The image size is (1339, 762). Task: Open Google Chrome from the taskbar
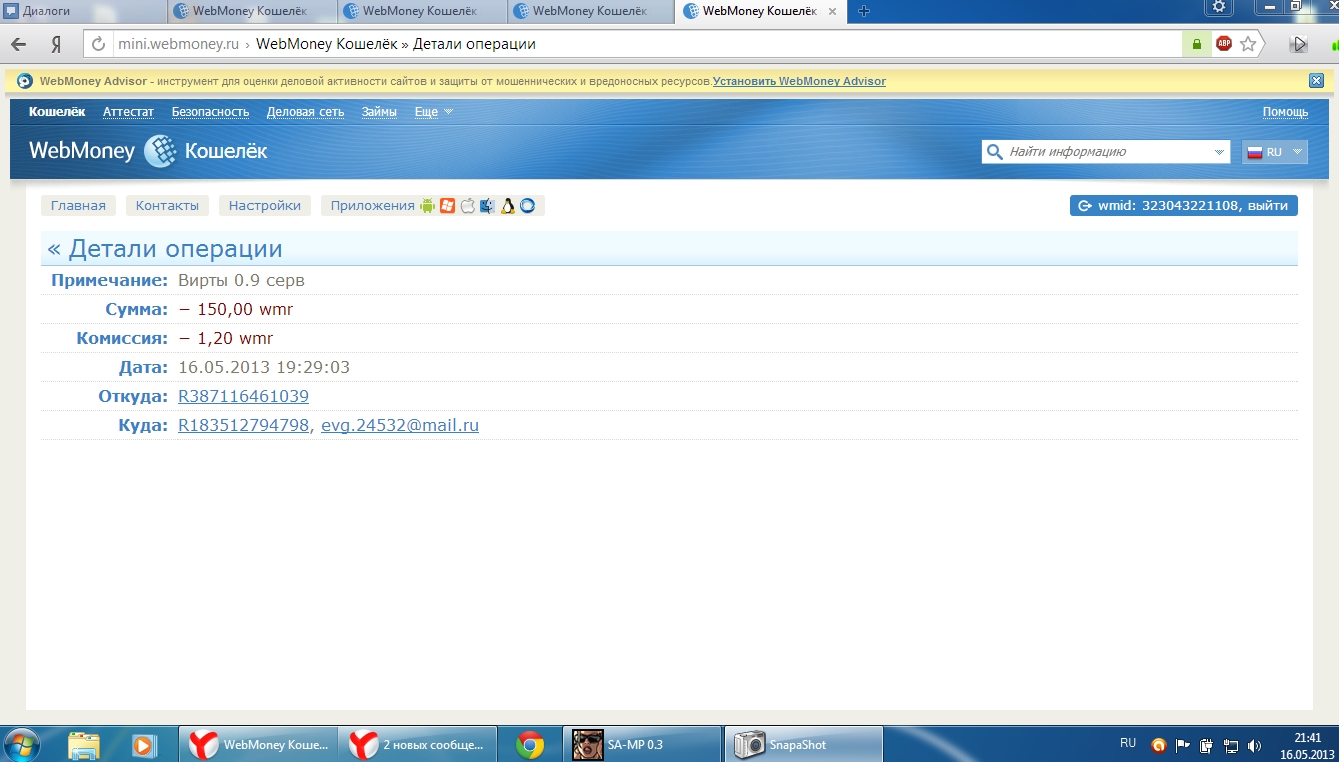tap(529, 745)
